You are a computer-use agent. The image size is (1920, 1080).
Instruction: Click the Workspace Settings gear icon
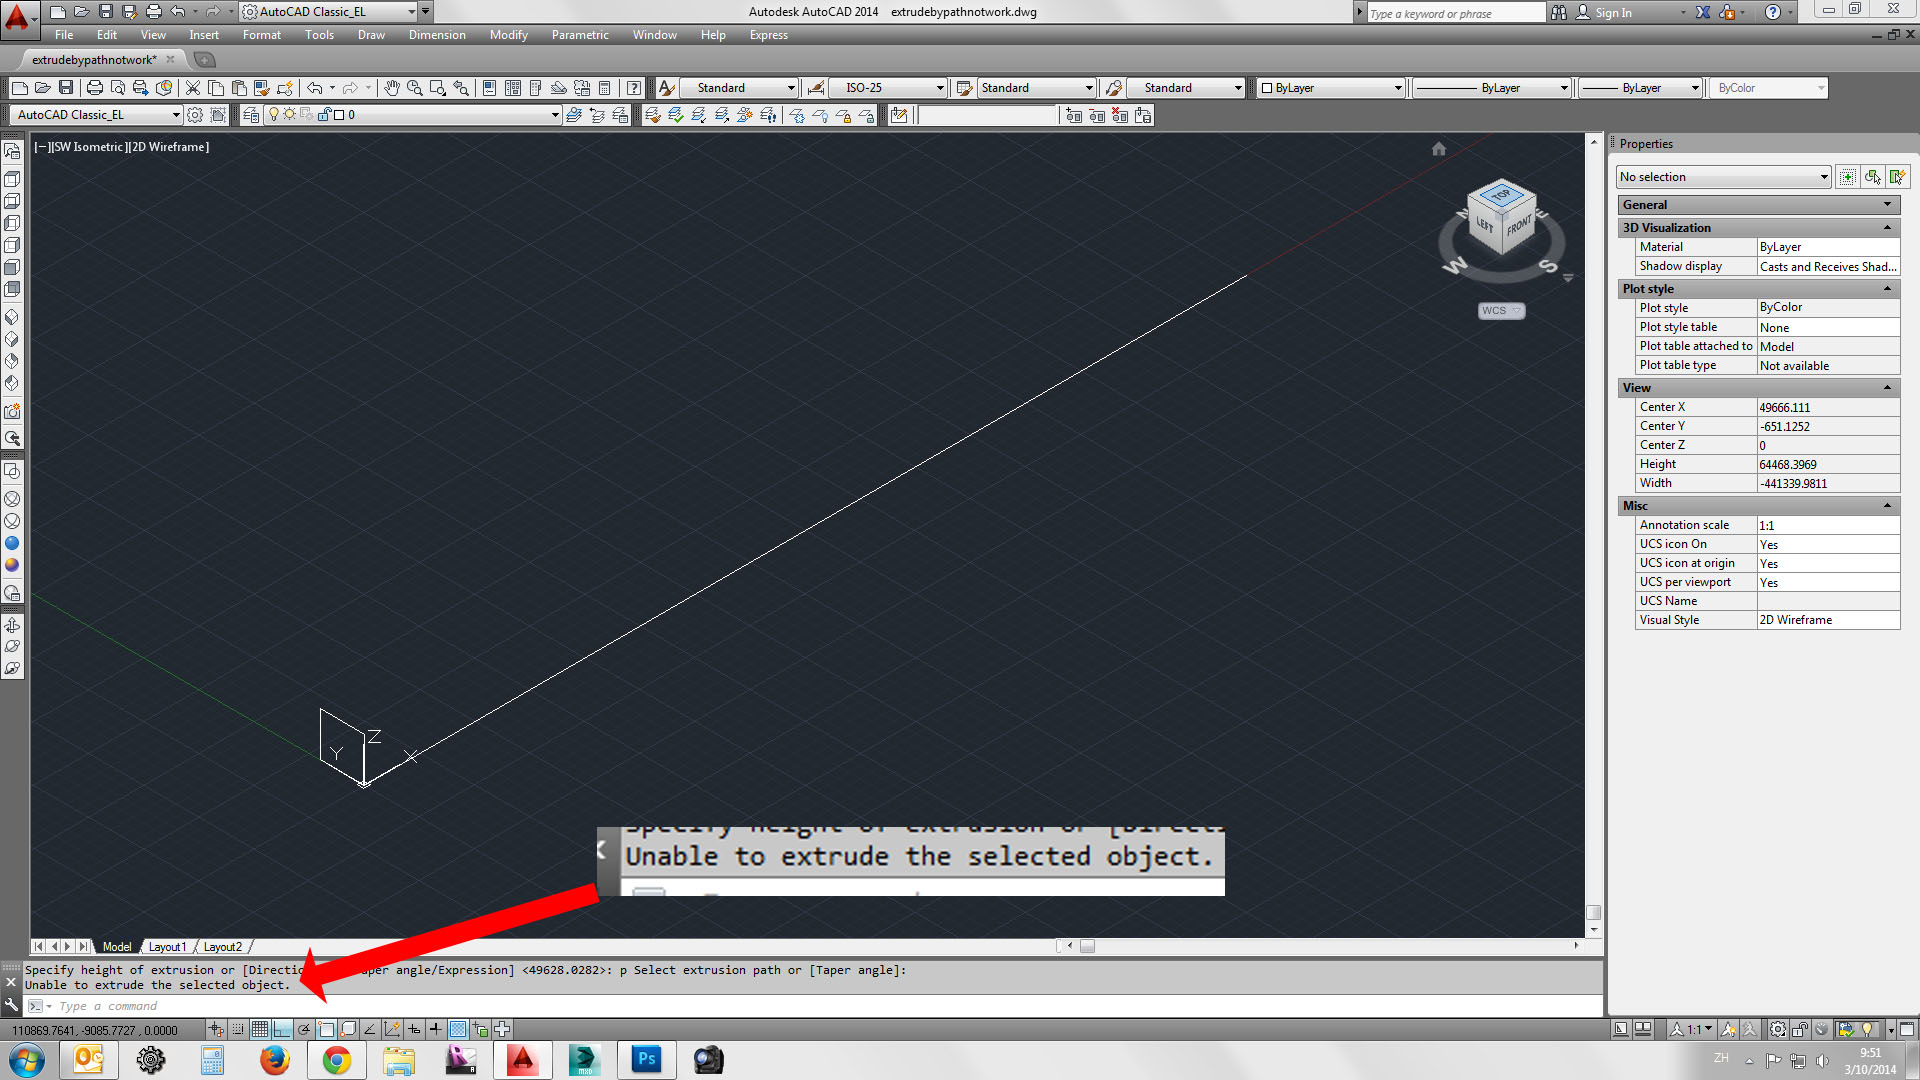[x=195, y=115]
